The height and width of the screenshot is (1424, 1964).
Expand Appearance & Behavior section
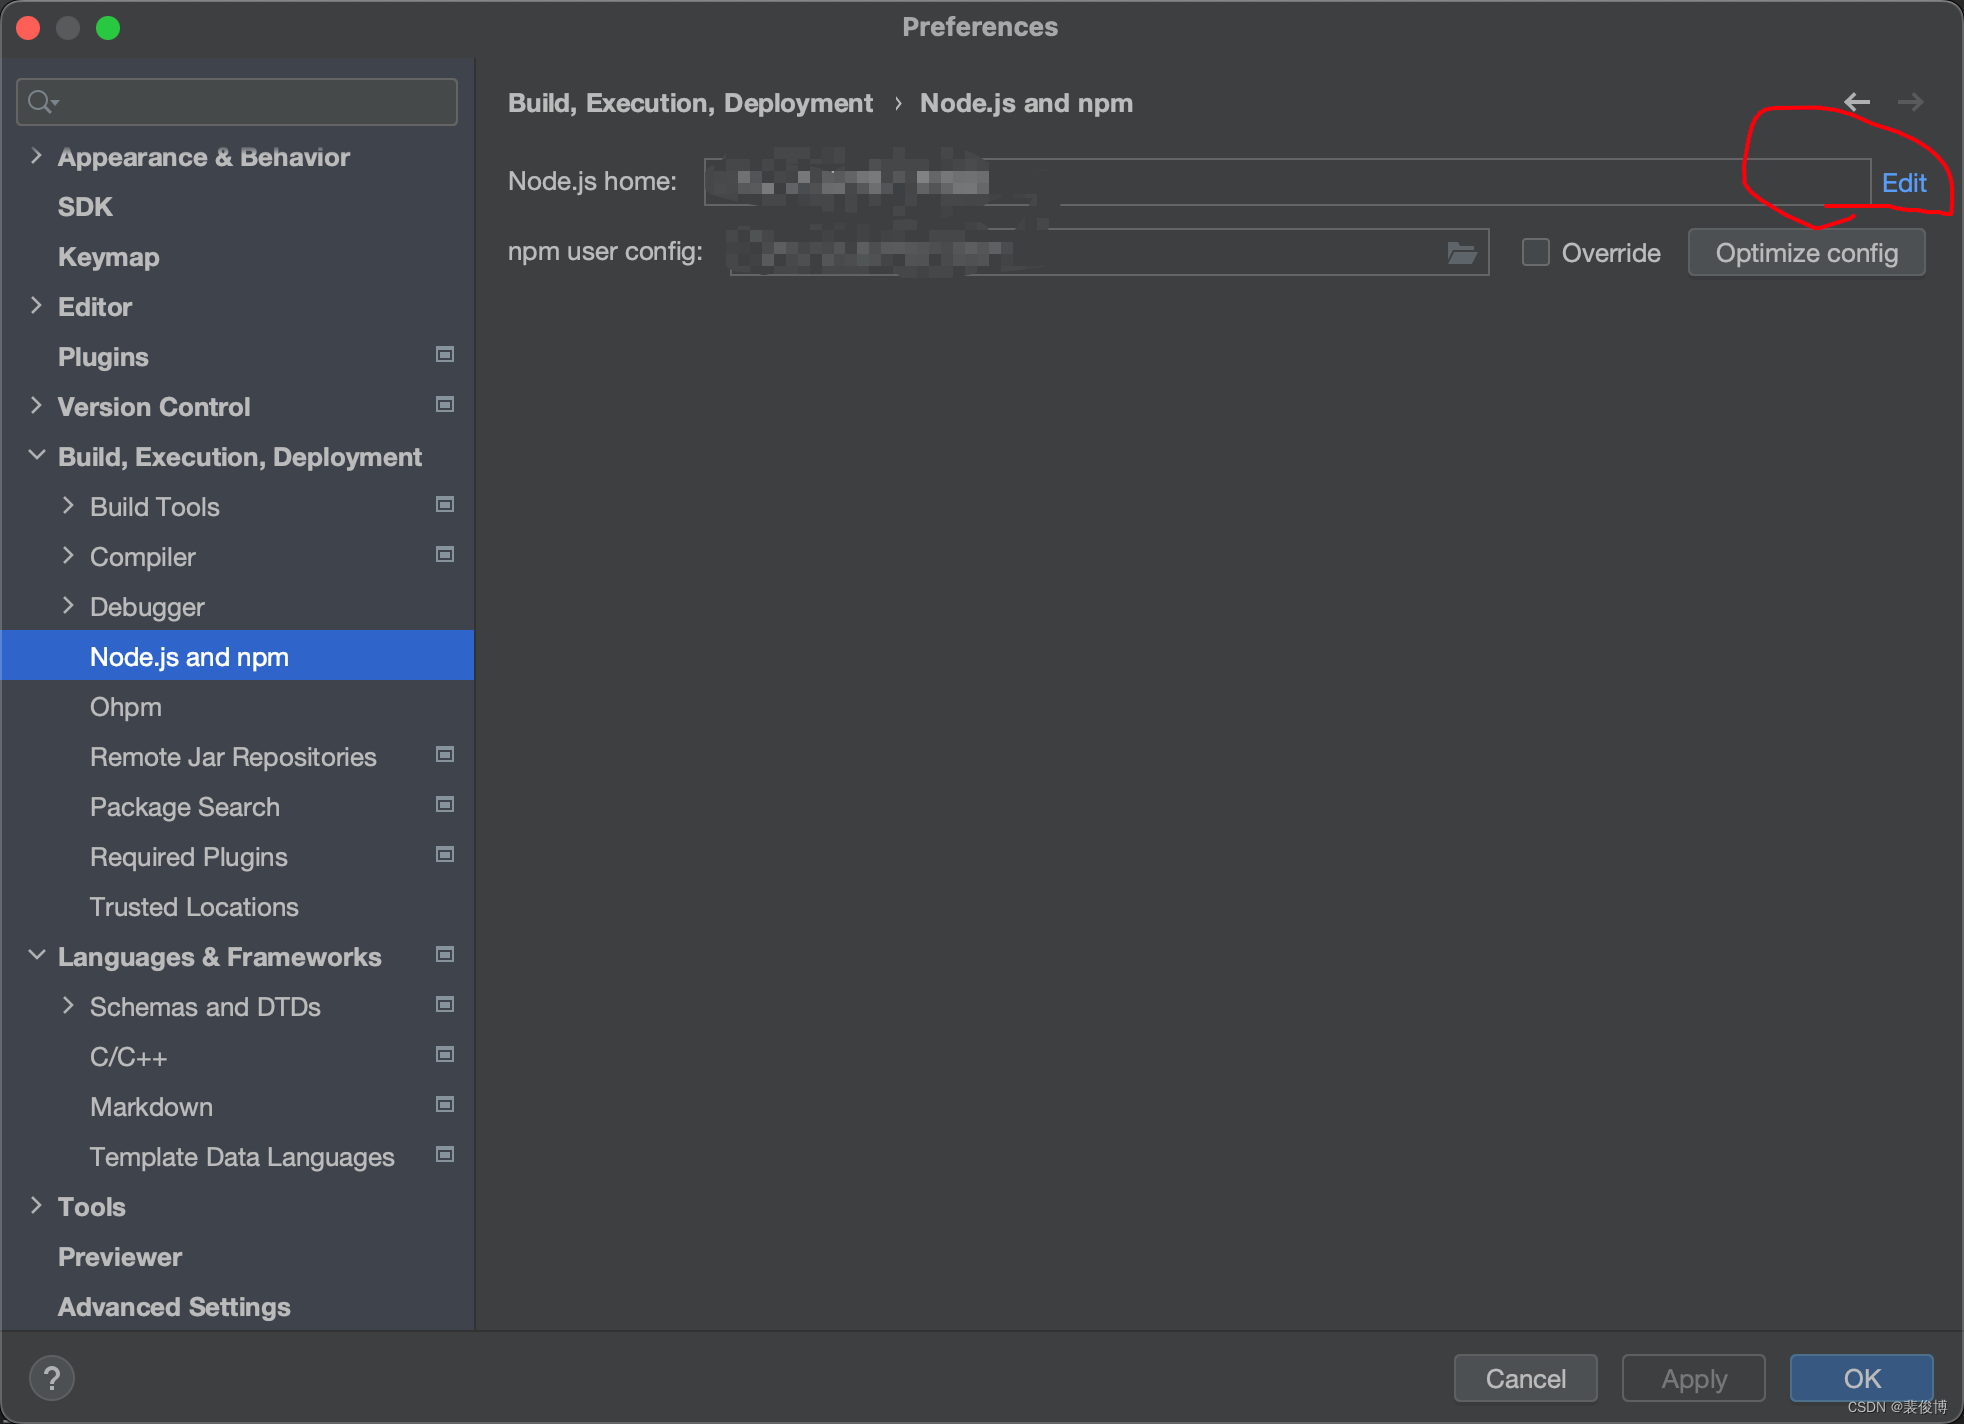click(x=36, y=156)
